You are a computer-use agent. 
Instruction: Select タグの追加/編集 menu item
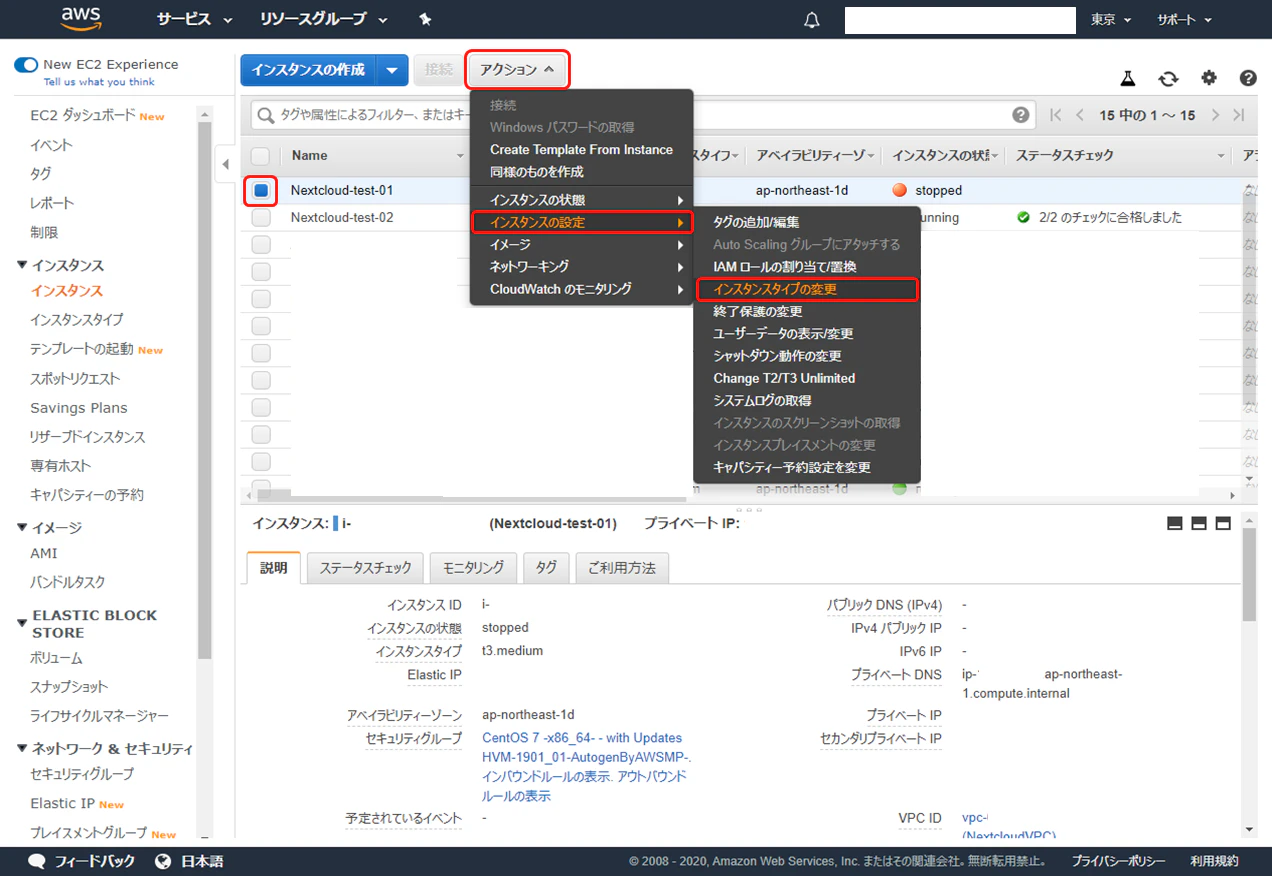pos(806,222)
